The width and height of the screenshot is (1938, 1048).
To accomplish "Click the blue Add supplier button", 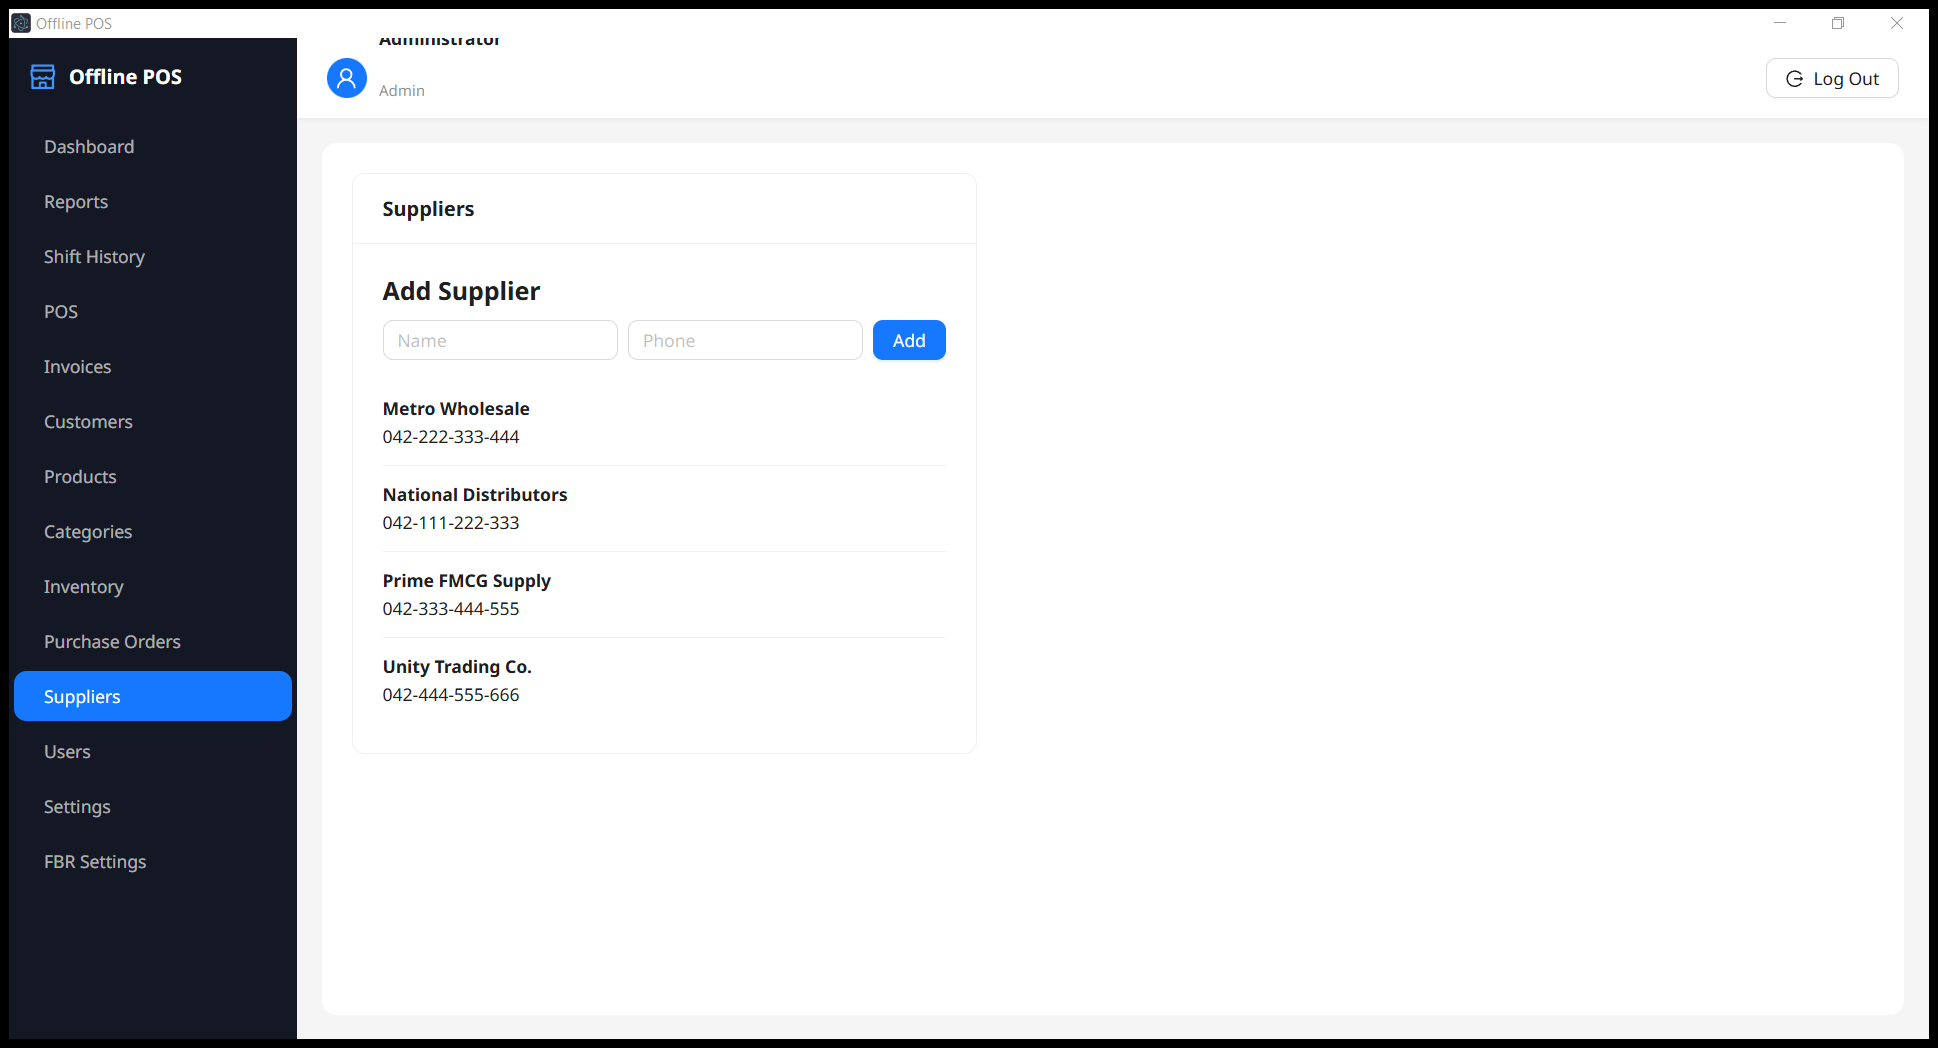I will coord(909,340).
